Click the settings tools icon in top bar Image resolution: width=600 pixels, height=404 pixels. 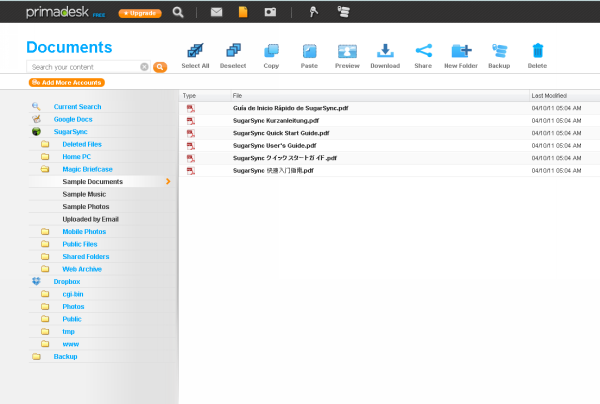pyautogui.click(x=313, y=12)
